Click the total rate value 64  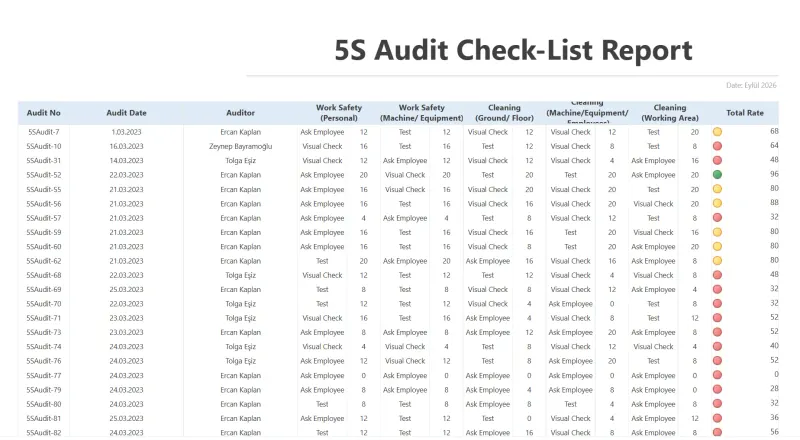[x=774, y=145]
